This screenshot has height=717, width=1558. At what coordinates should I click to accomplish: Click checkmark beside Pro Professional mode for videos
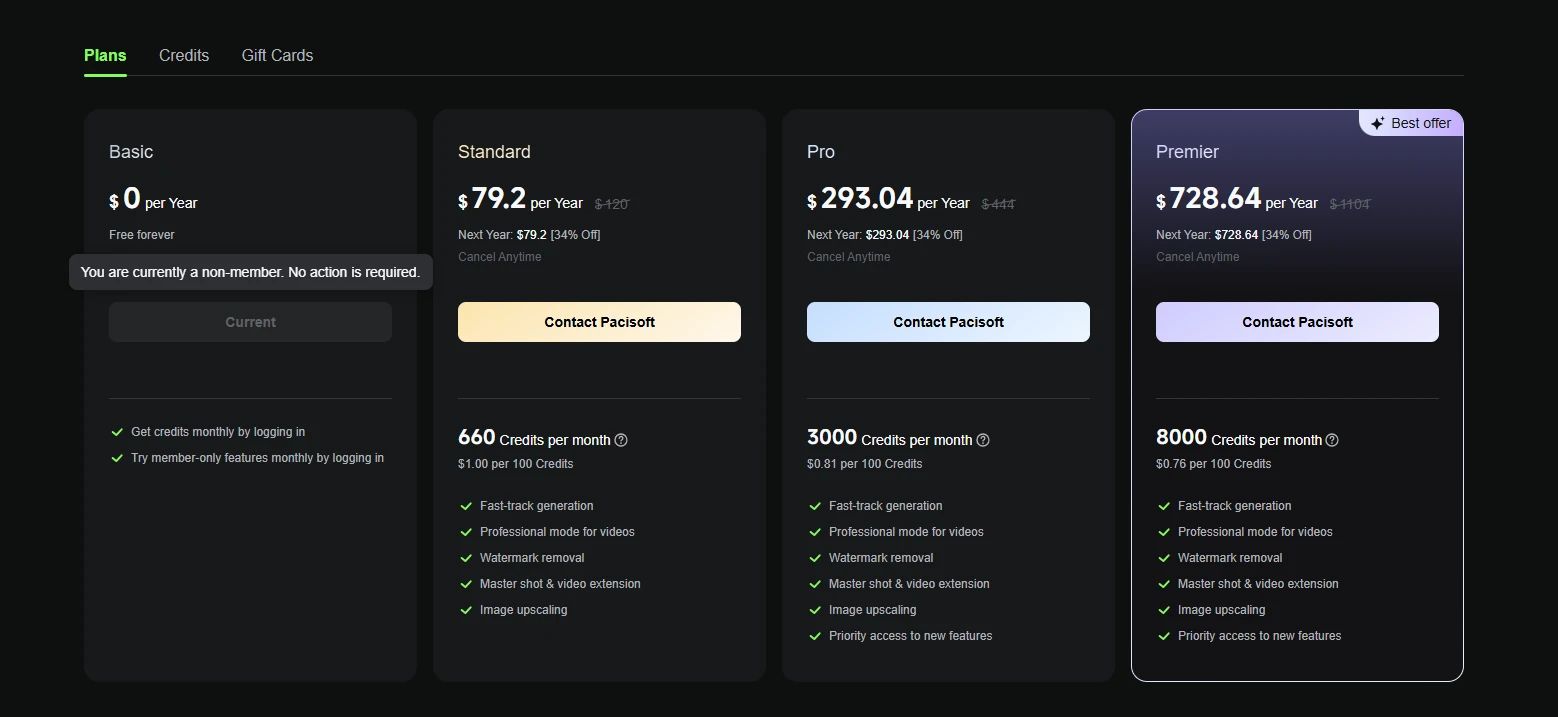coord(815,532)
